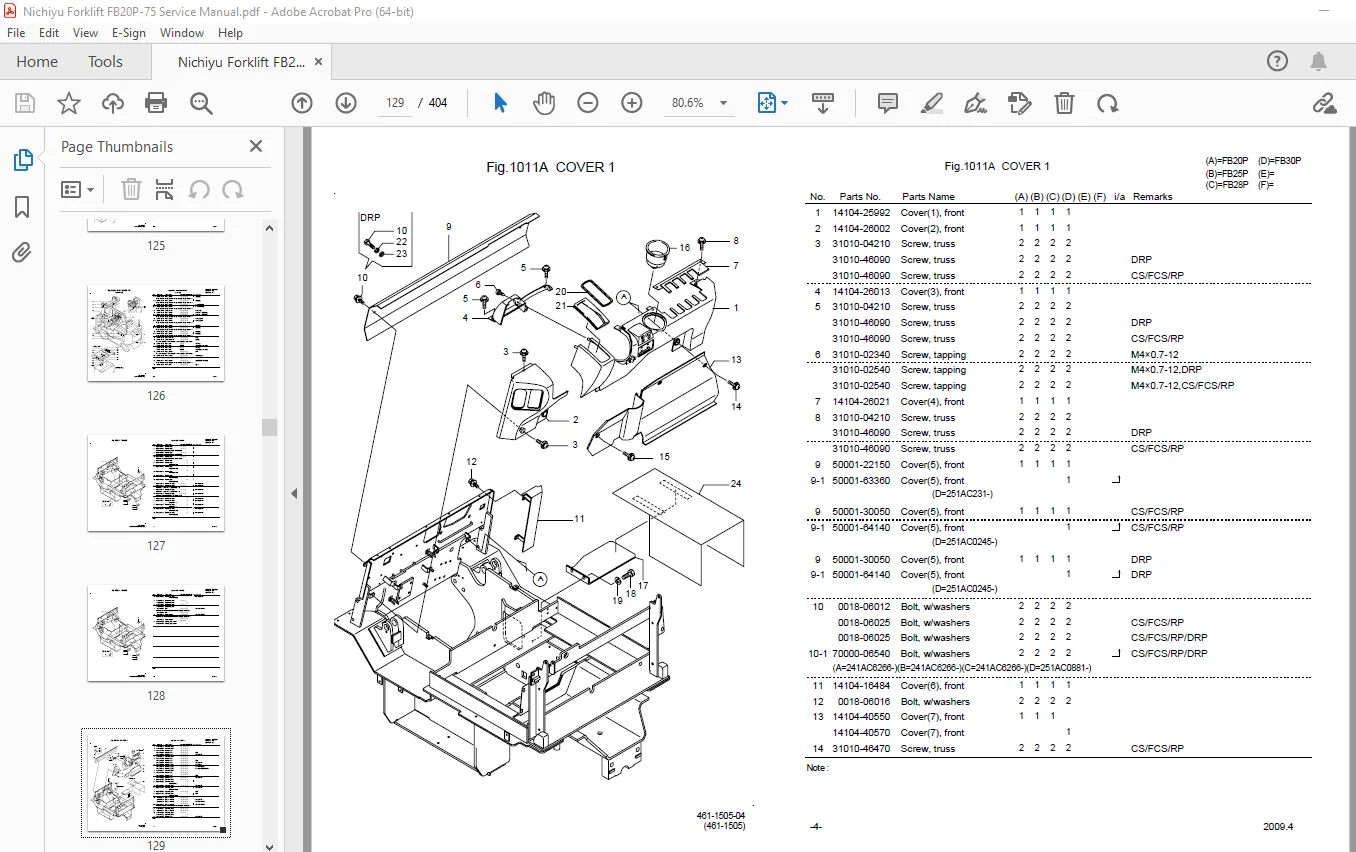Save the file with the floppy disk icon
Viewport: 1356px width, 852px height.
click(x=25, y=103)
